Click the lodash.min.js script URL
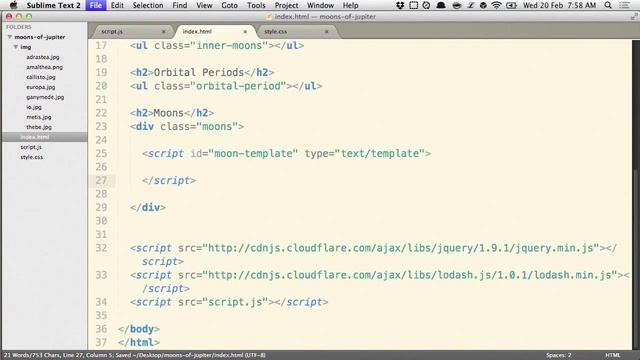The width and height of the screenshot is (640, 360). (x=410, y=275)
